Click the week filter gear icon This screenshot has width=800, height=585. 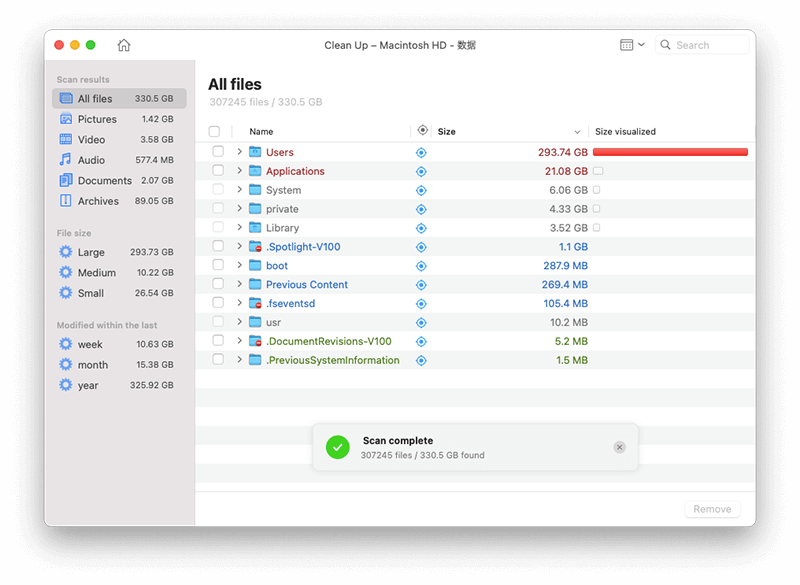coord(66,344)
